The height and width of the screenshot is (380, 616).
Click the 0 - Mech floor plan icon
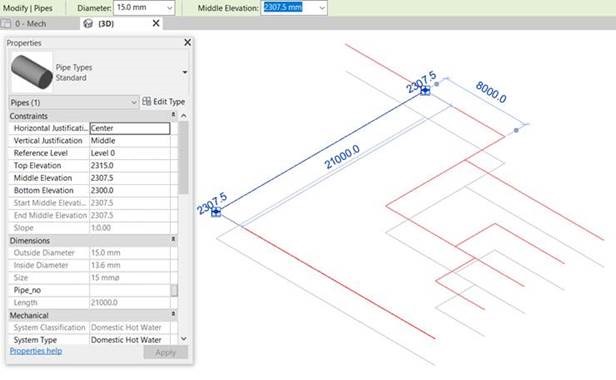6,24
